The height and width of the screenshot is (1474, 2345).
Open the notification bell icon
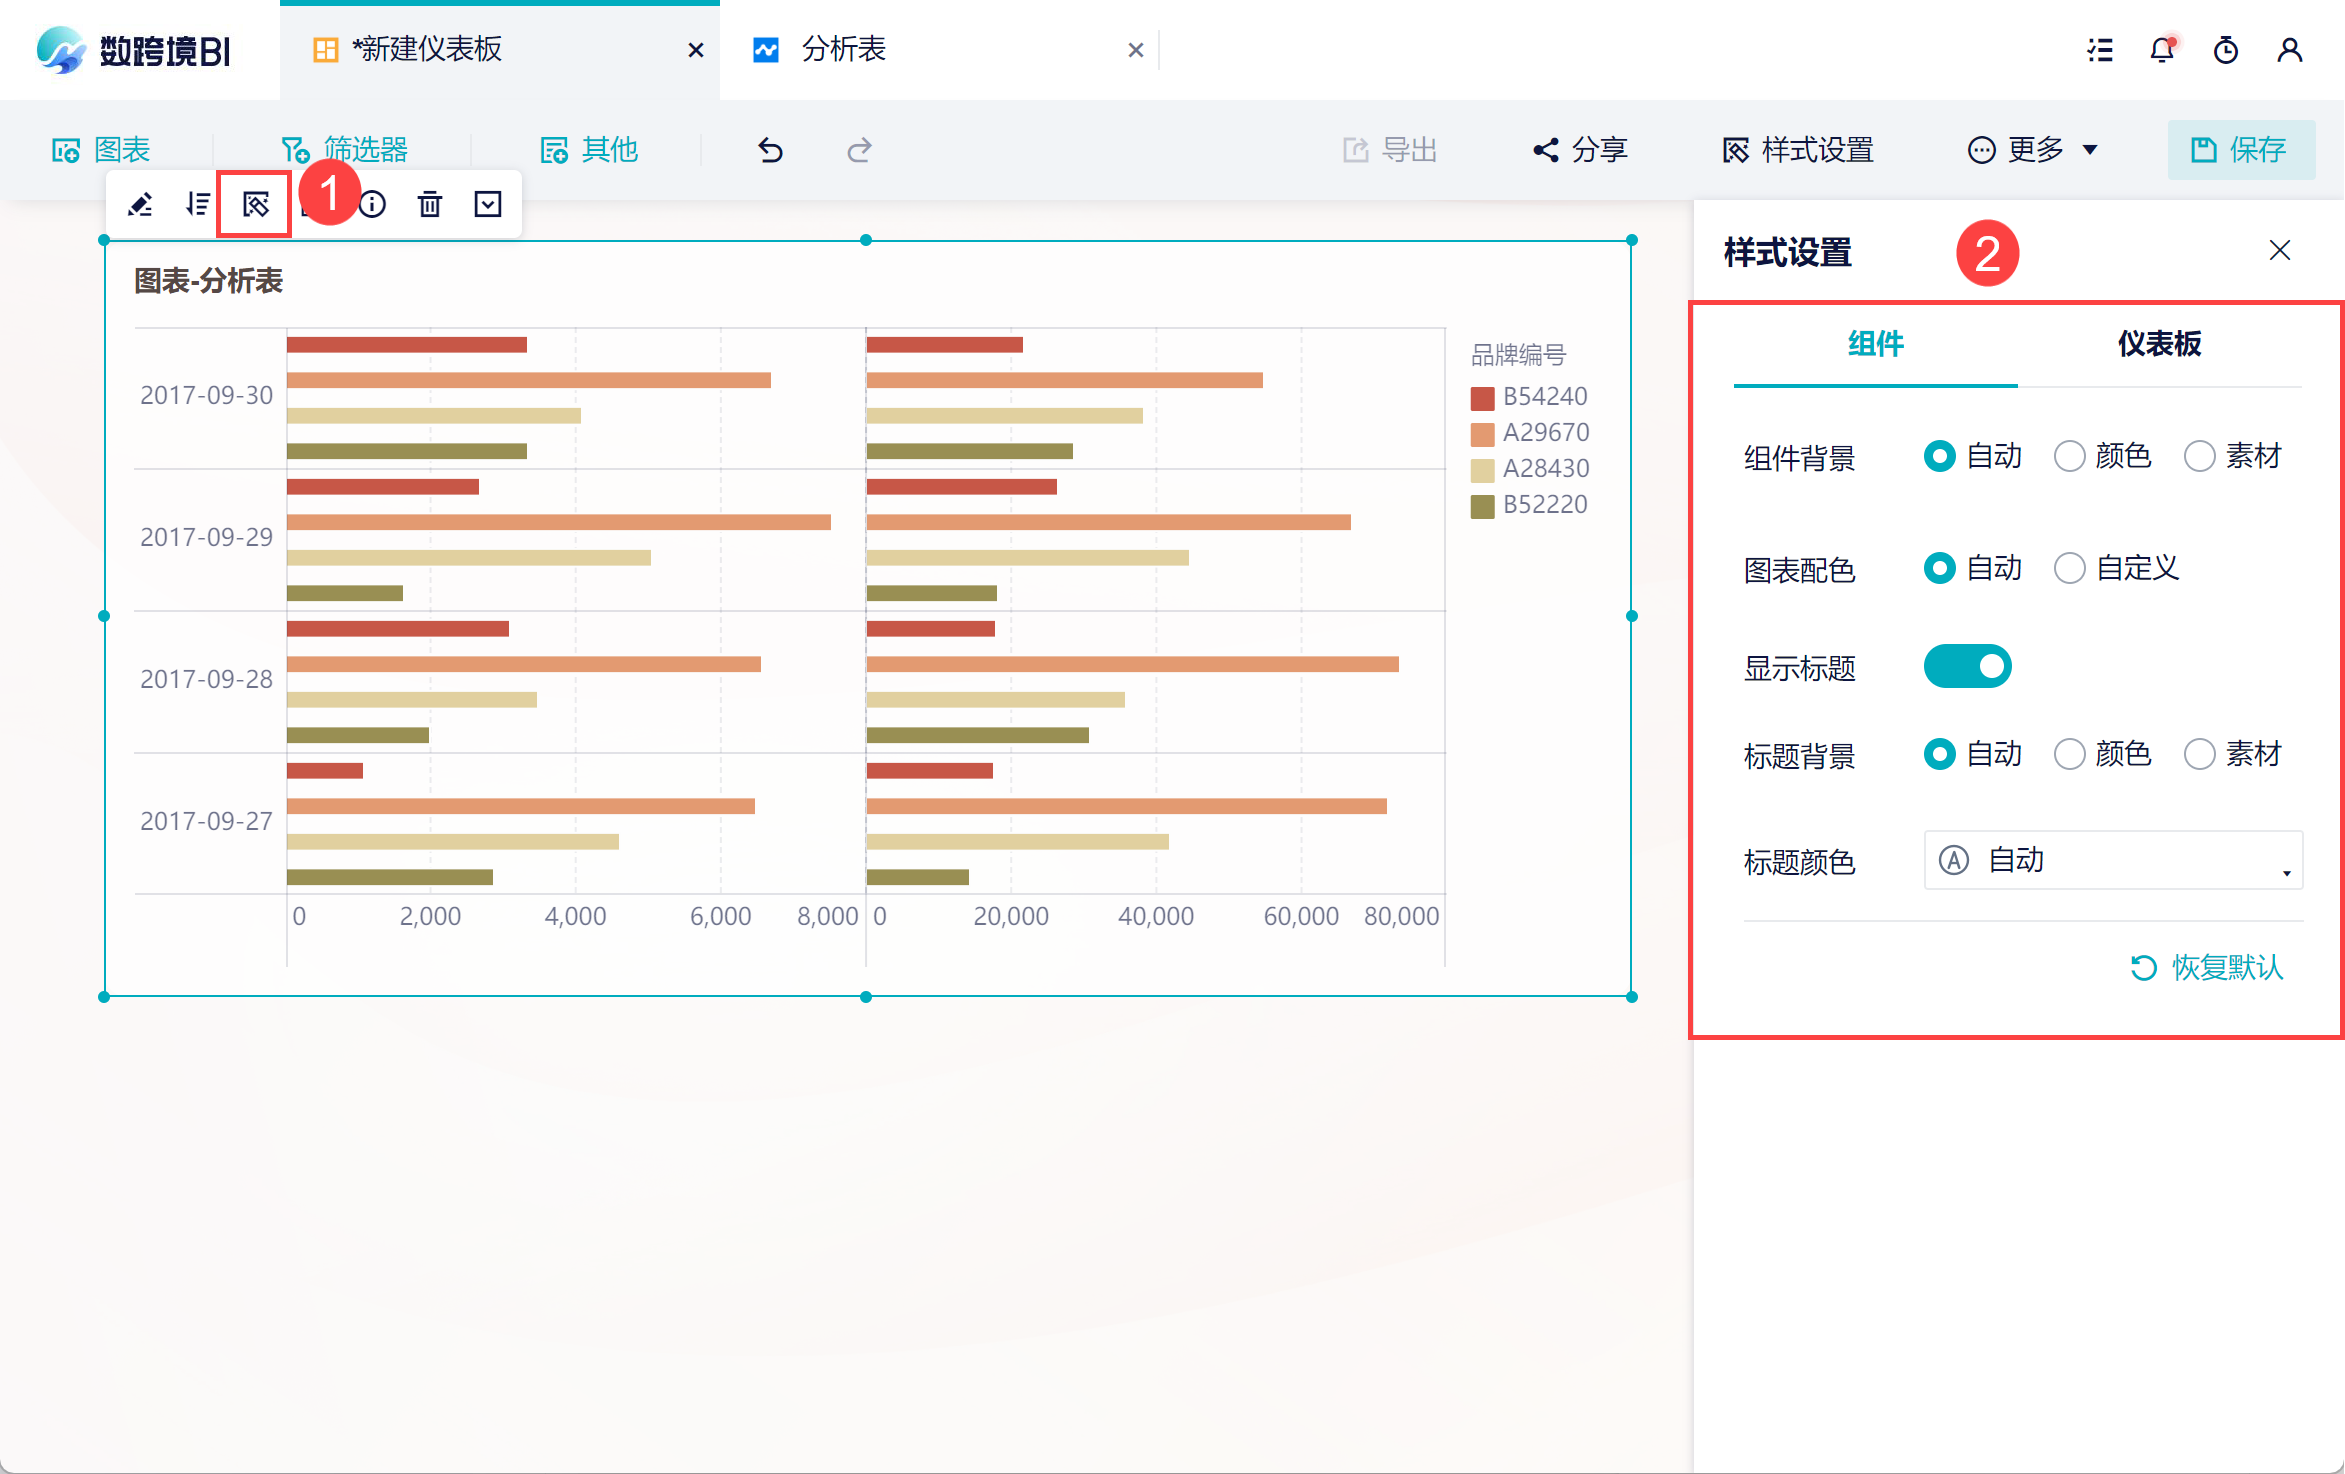[x=2162, y=50]
